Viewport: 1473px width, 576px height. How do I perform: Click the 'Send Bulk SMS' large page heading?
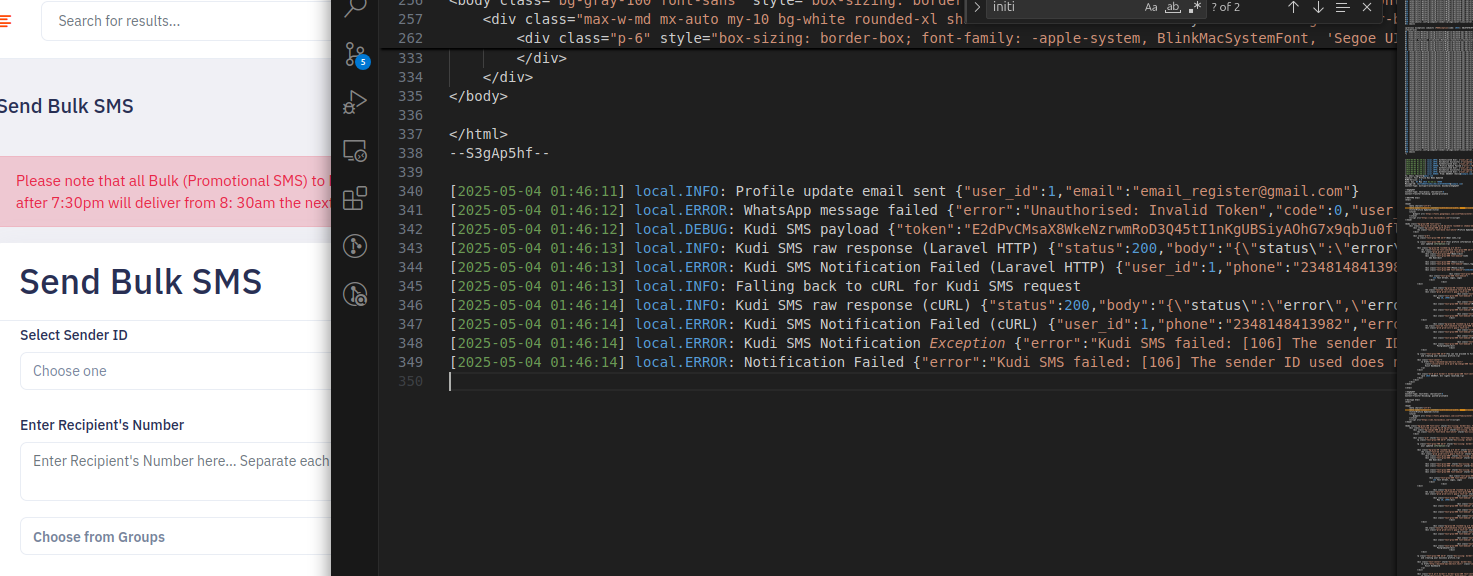141,282
